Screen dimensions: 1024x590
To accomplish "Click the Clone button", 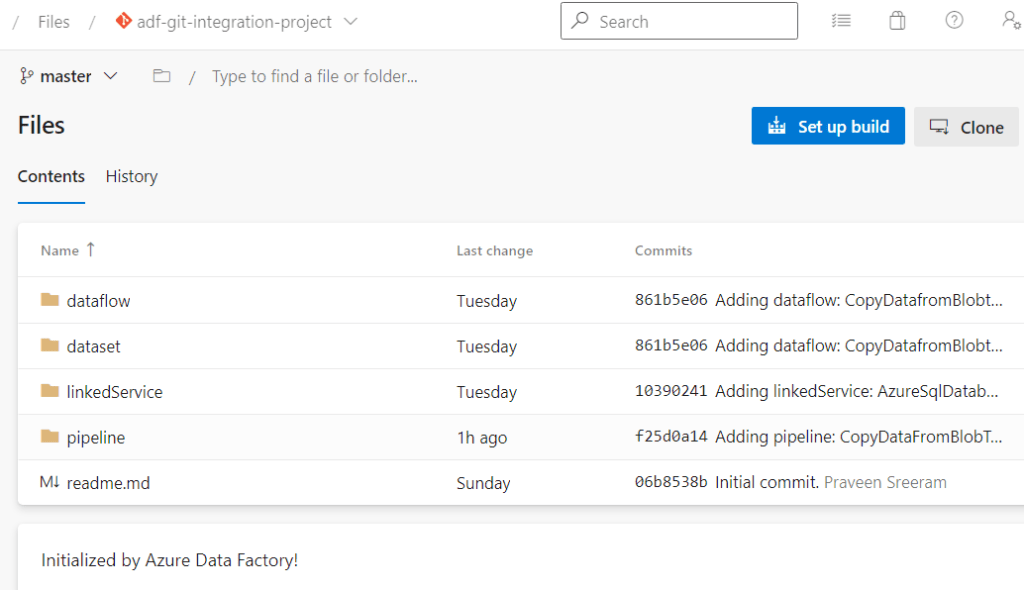I will tap(966, 127).
